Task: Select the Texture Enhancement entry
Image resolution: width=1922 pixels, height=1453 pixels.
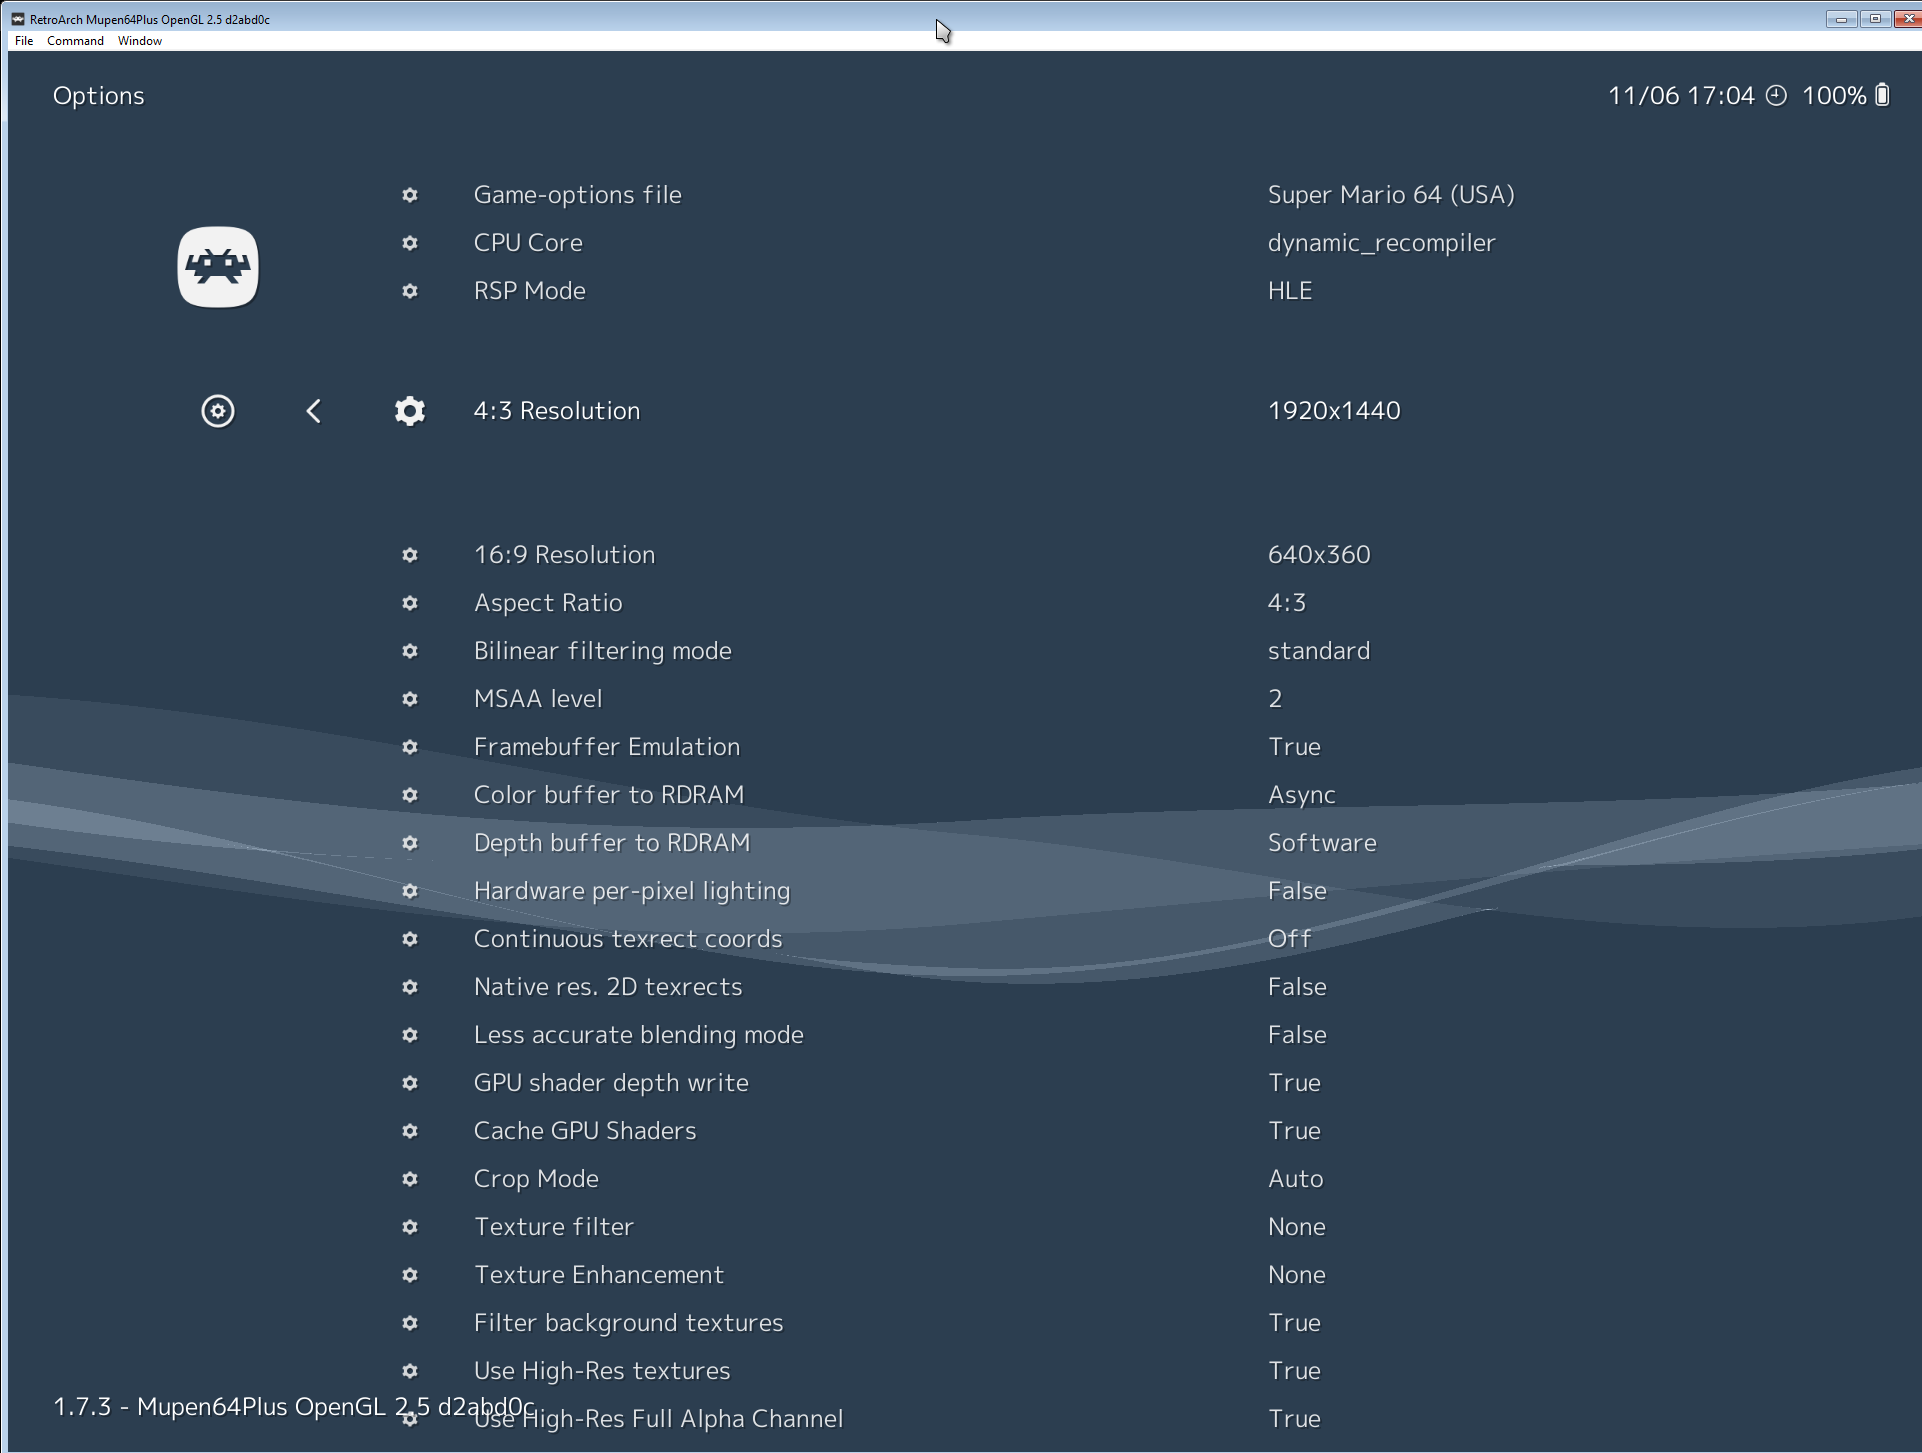Action: tap(598, 1275)
